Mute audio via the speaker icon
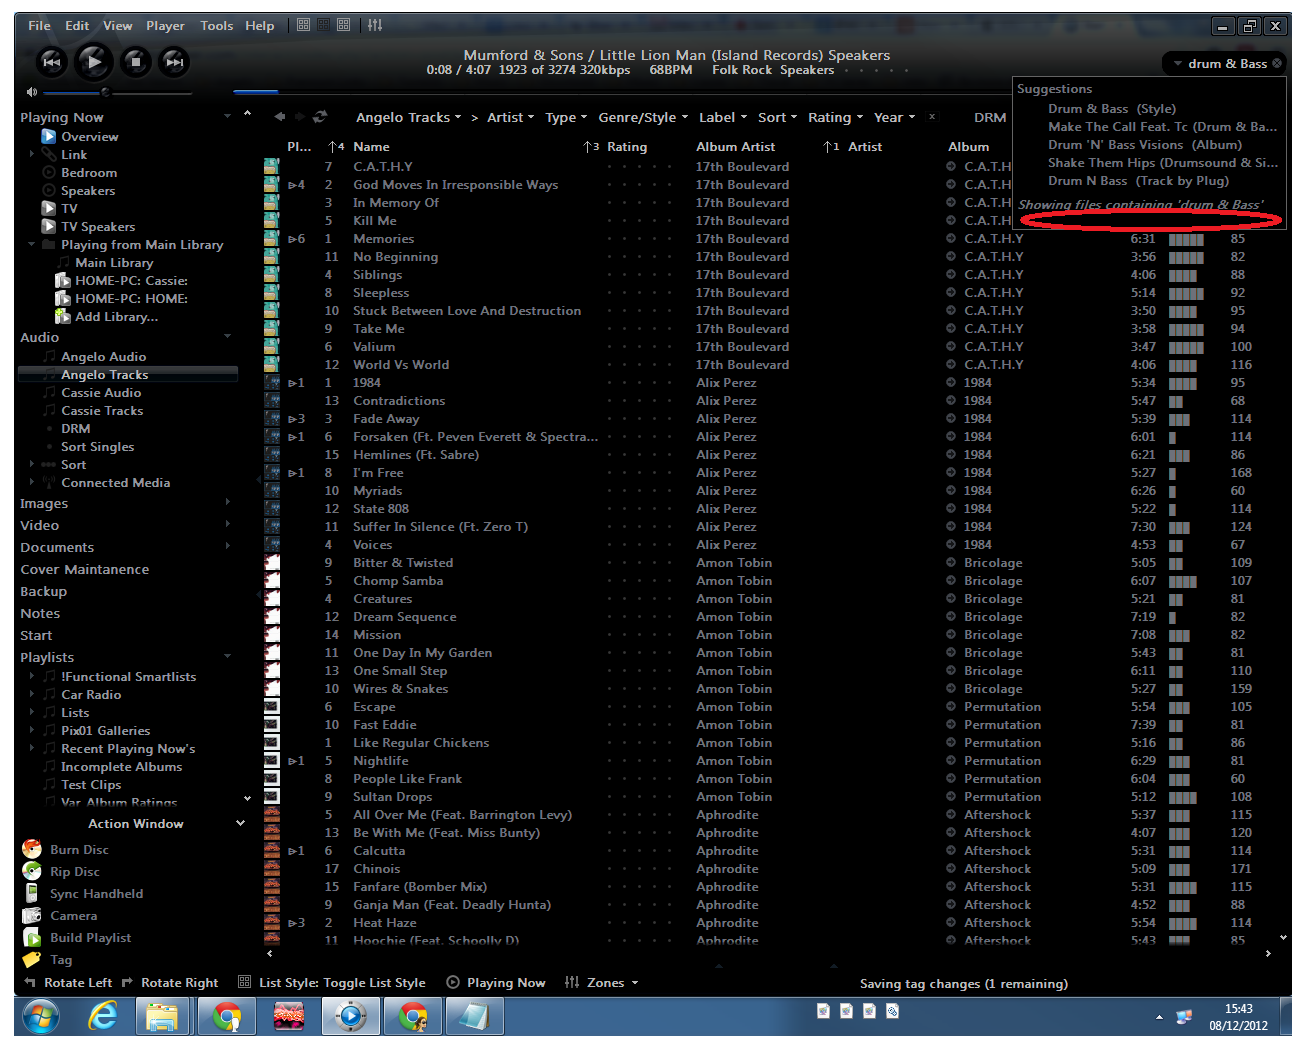The height and width of the screenshot is (1039, 1292). pos(31,92)
